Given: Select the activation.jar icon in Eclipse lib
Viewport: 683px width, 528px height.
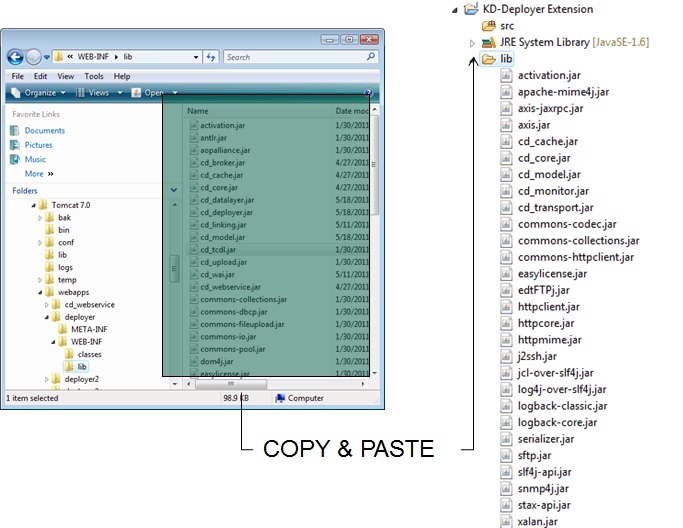Looking at the screenshot, I should pyautogui.click(x=507, y=76).
